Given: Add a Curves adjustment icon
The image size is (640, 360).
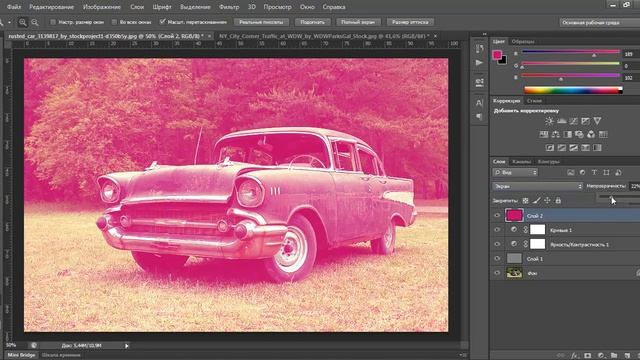Looking at the screenshot, I should pyautogui.click(x=573, y=121).
